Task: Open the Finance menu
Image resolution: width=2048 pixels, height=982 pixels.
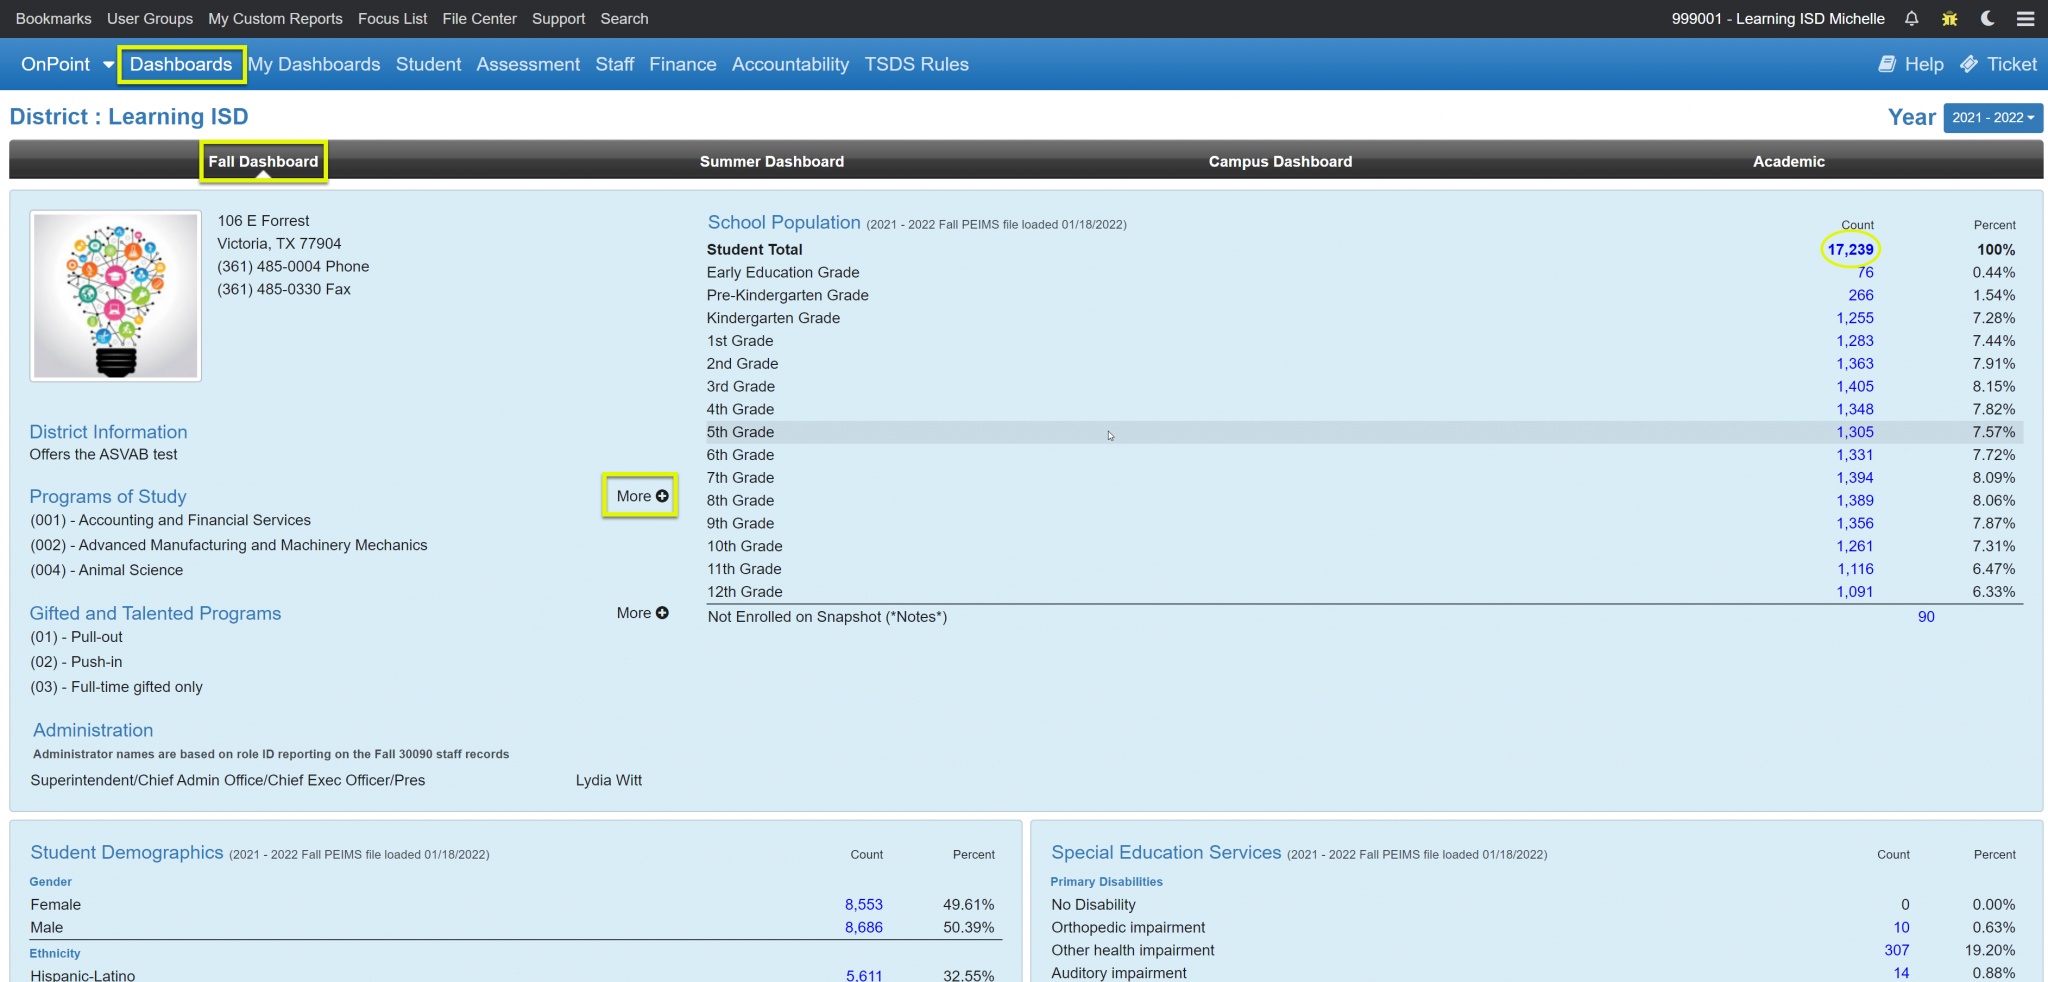Action: [683, 64]
